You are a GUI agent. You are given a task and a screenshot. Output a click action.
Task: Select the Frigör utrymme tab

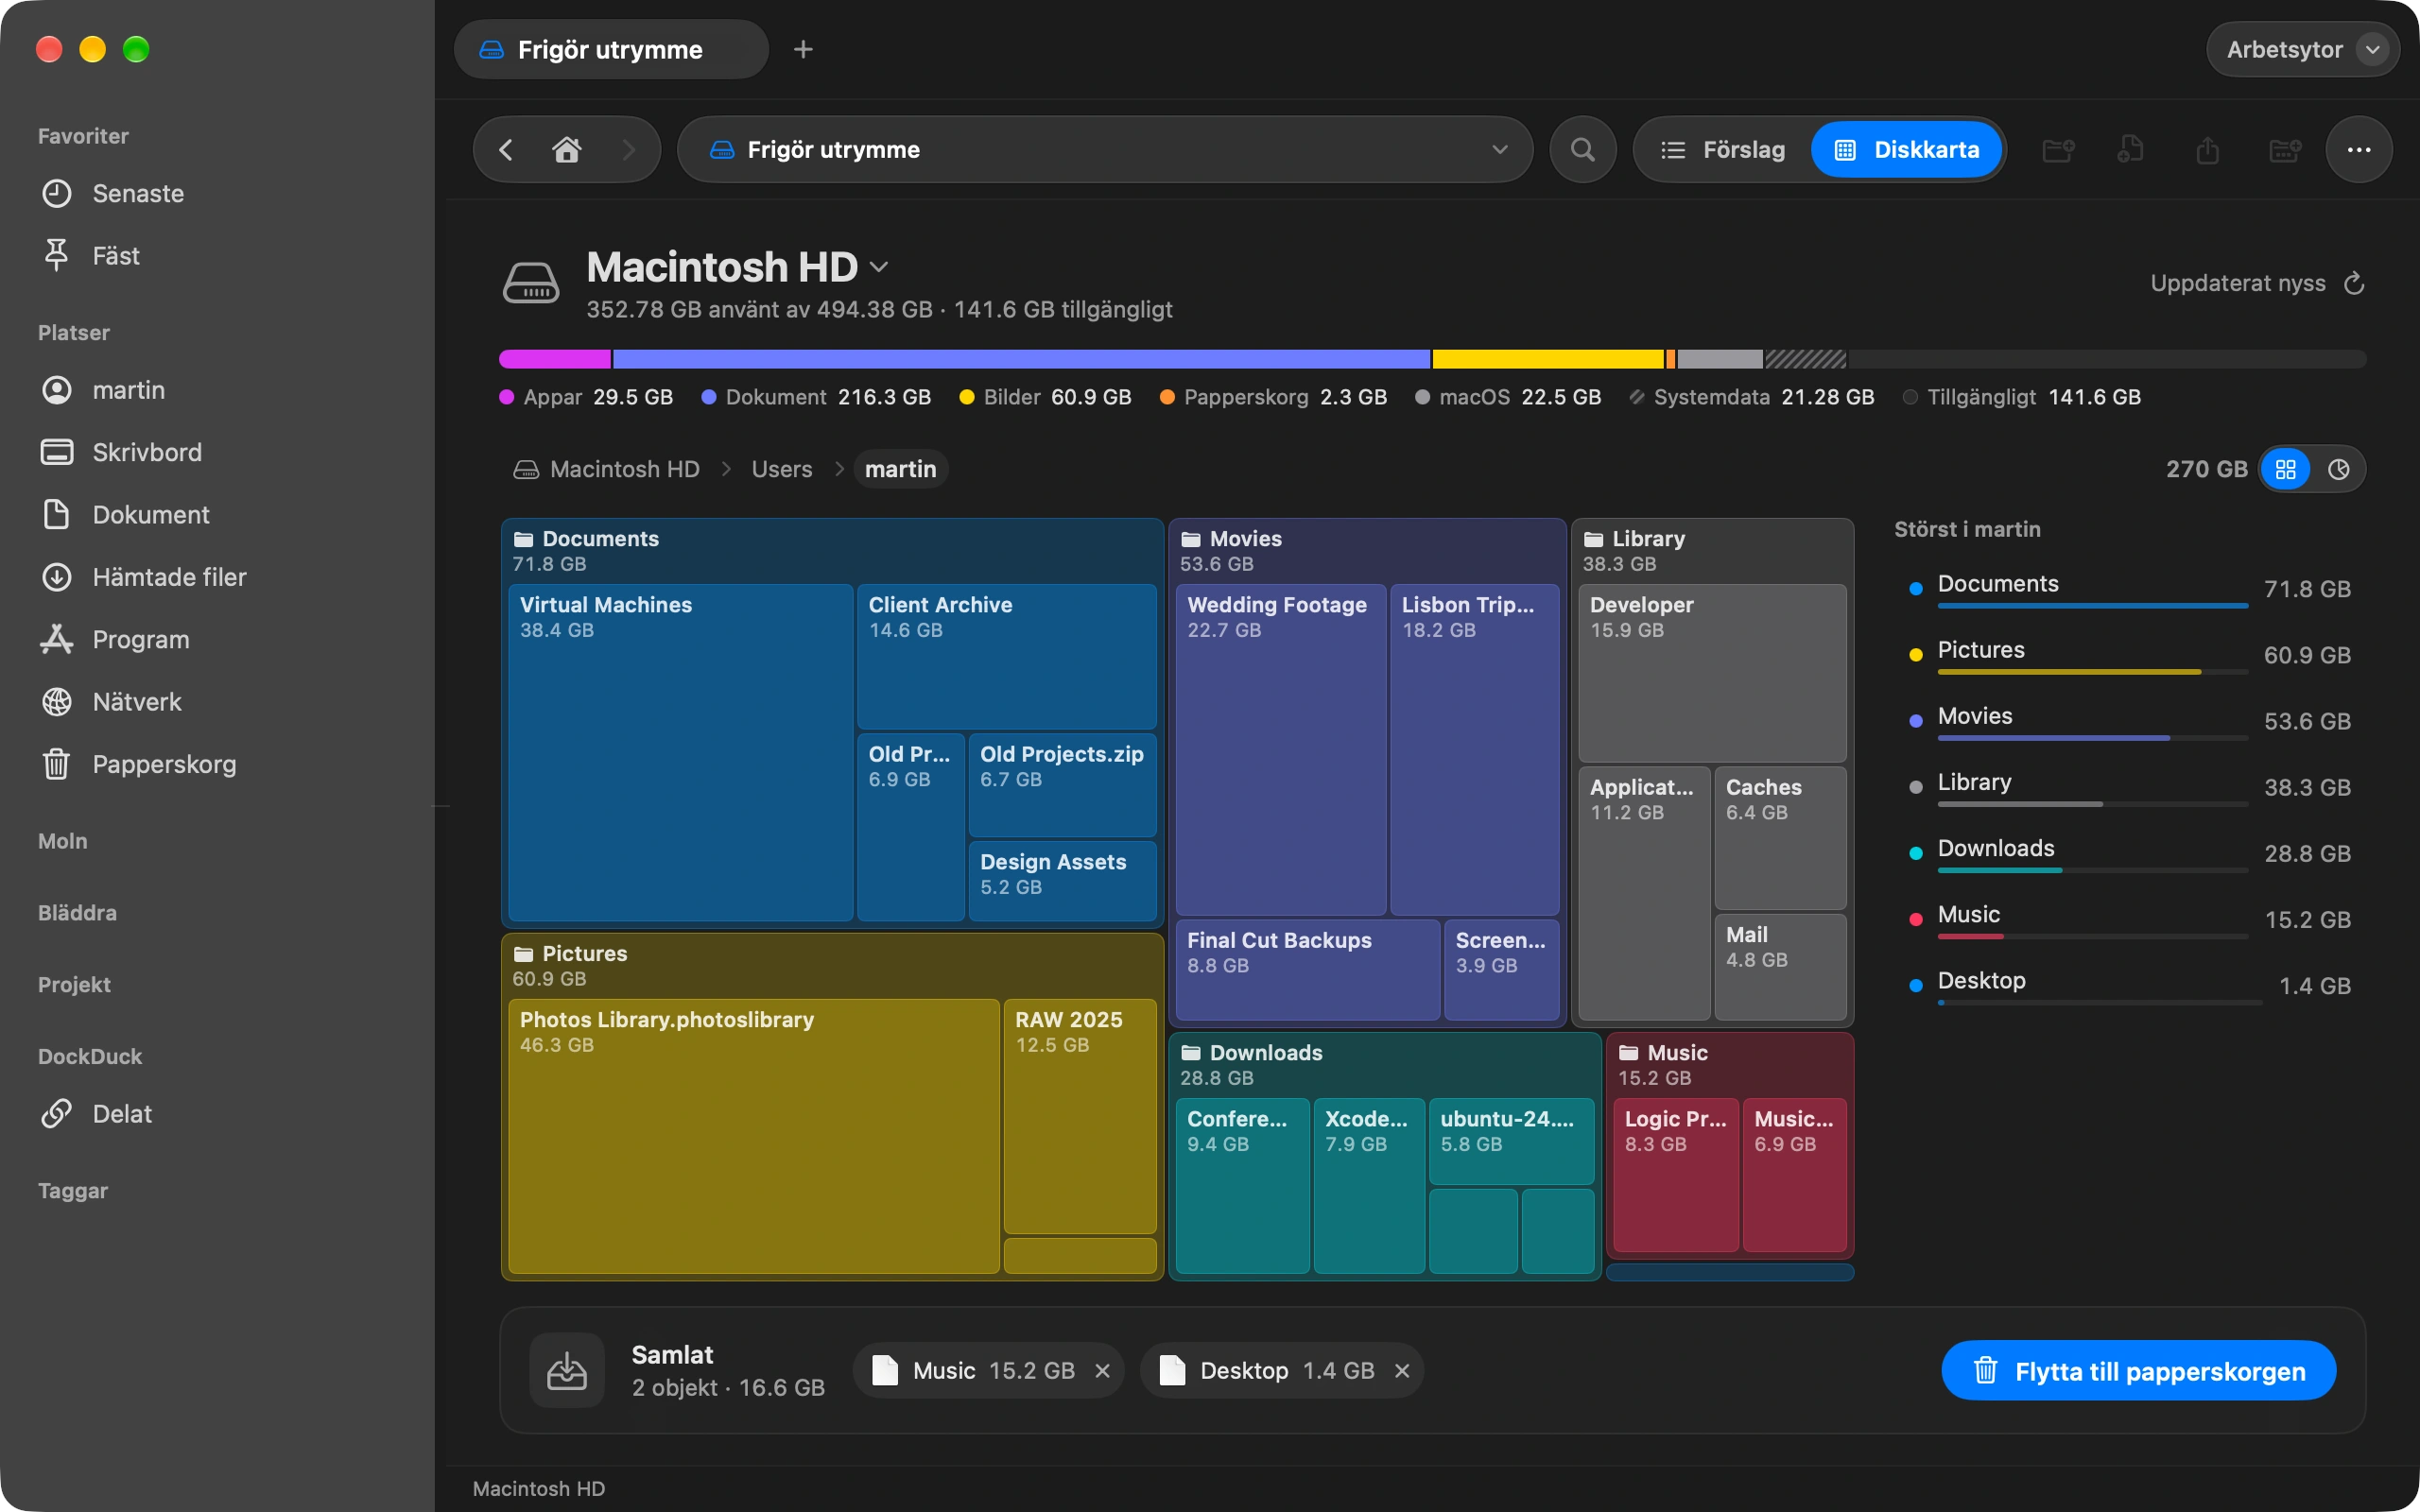(x=611, y=49)
